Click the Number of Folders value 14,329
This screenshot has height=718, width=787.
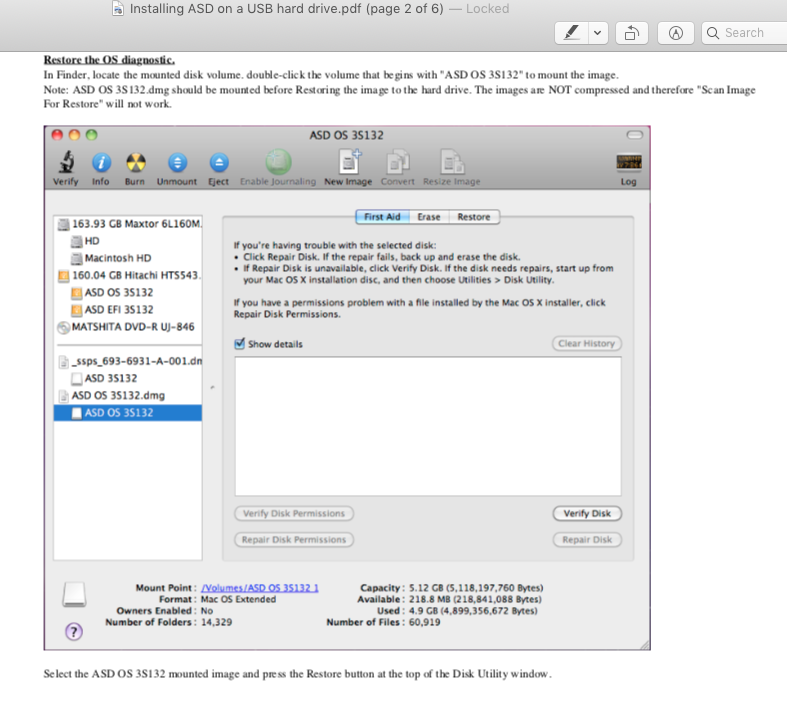(216, 622)
